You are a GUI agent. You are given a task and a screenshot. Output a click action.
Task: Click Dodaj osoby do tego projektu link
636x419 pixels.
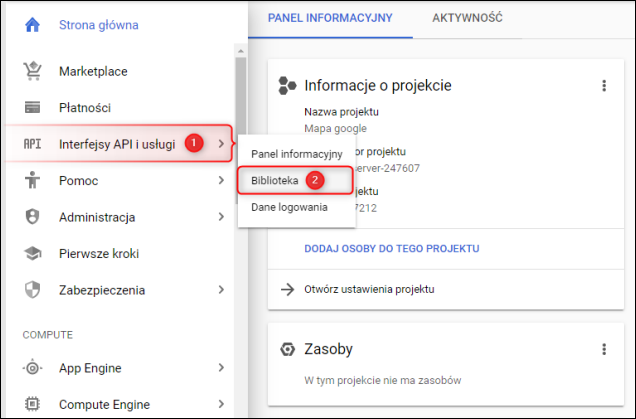(x=392, y=248)
